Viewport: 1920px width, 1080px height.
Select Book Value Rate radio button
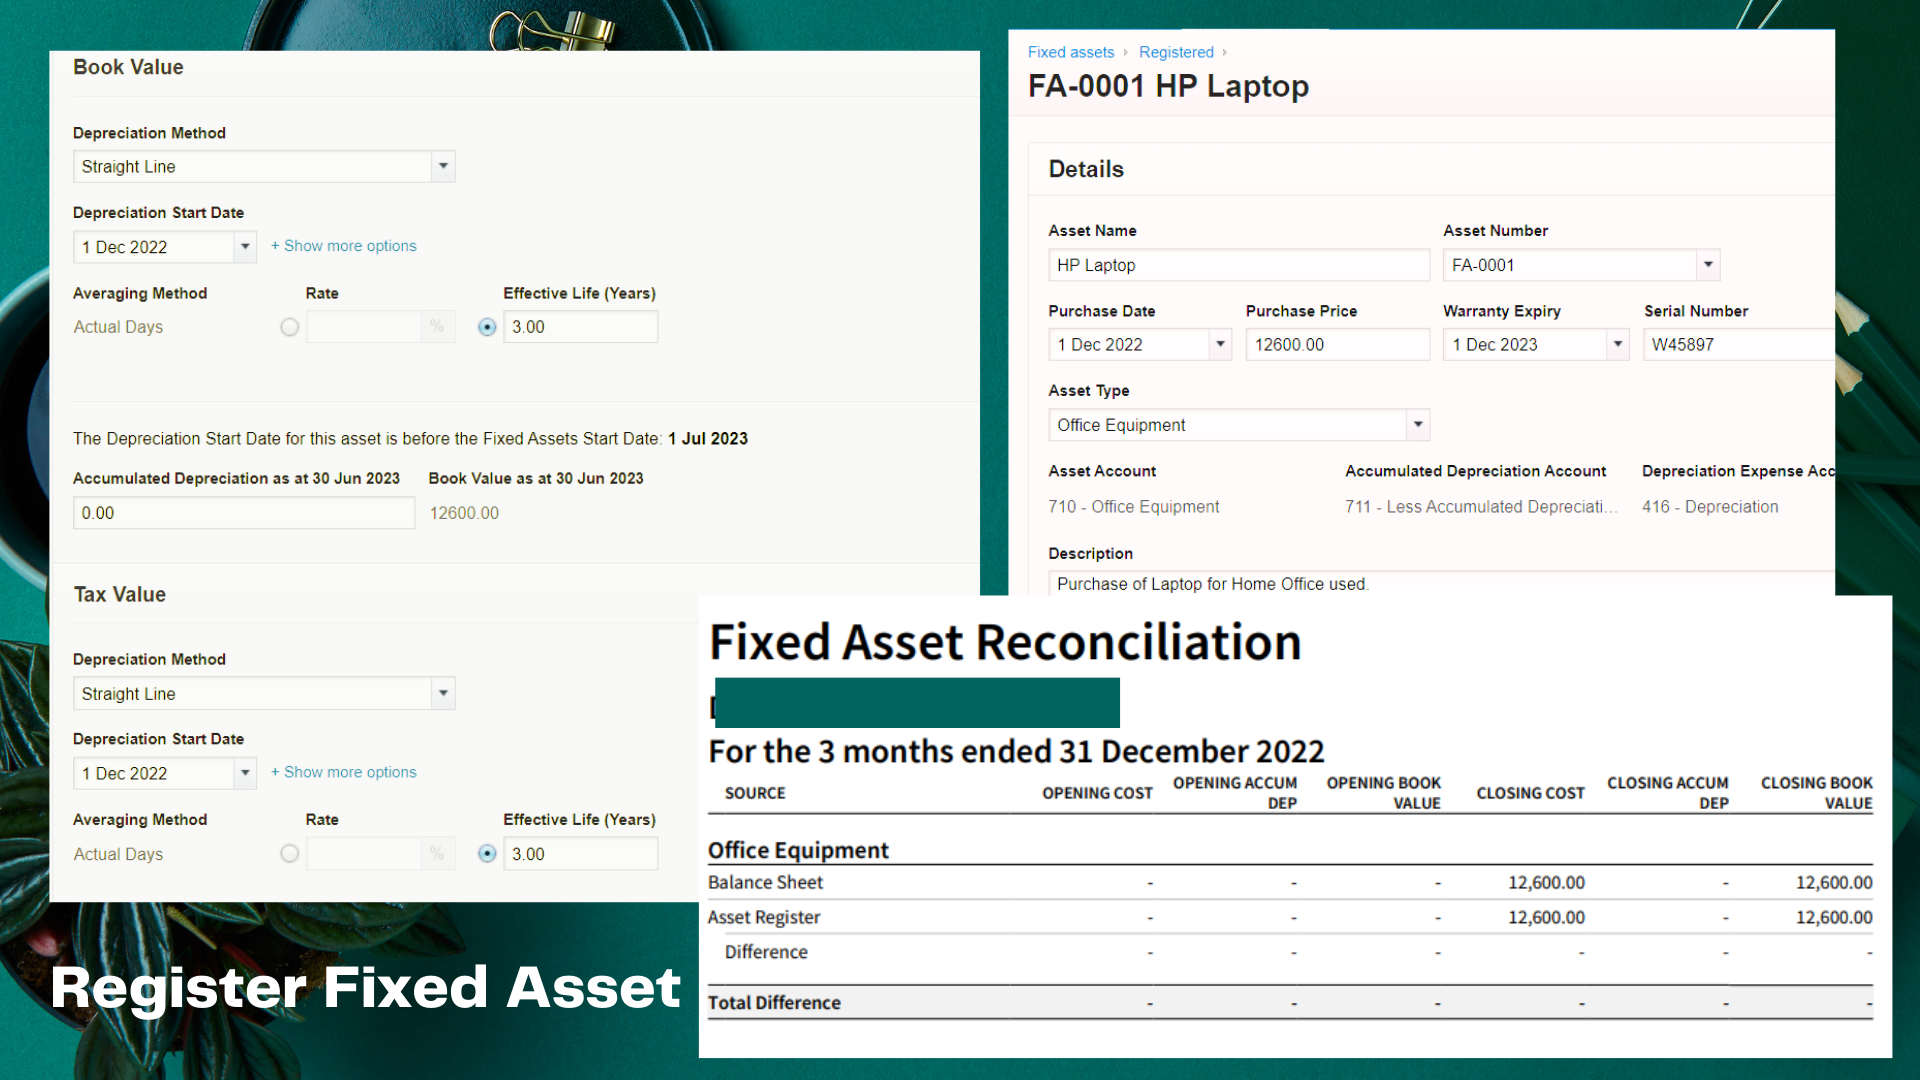tap(290, 327)
